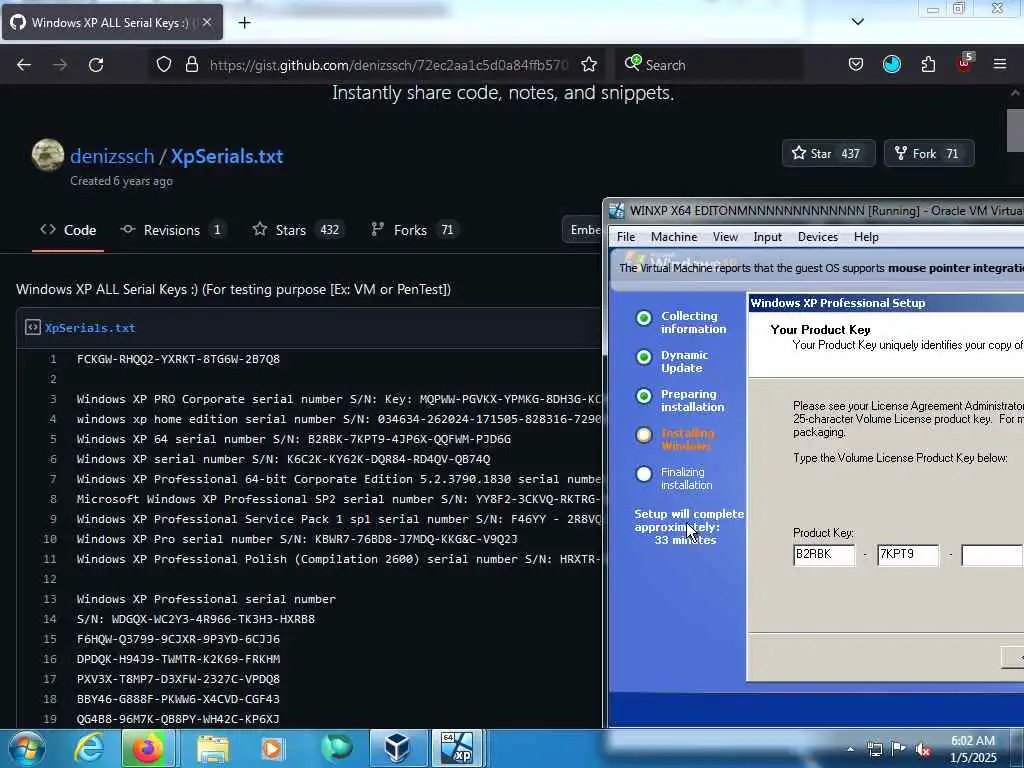This screenshot has height=768, width=1024.
Task: Open VirtualBox Machine menu
Action: click(x=674, y=237)
